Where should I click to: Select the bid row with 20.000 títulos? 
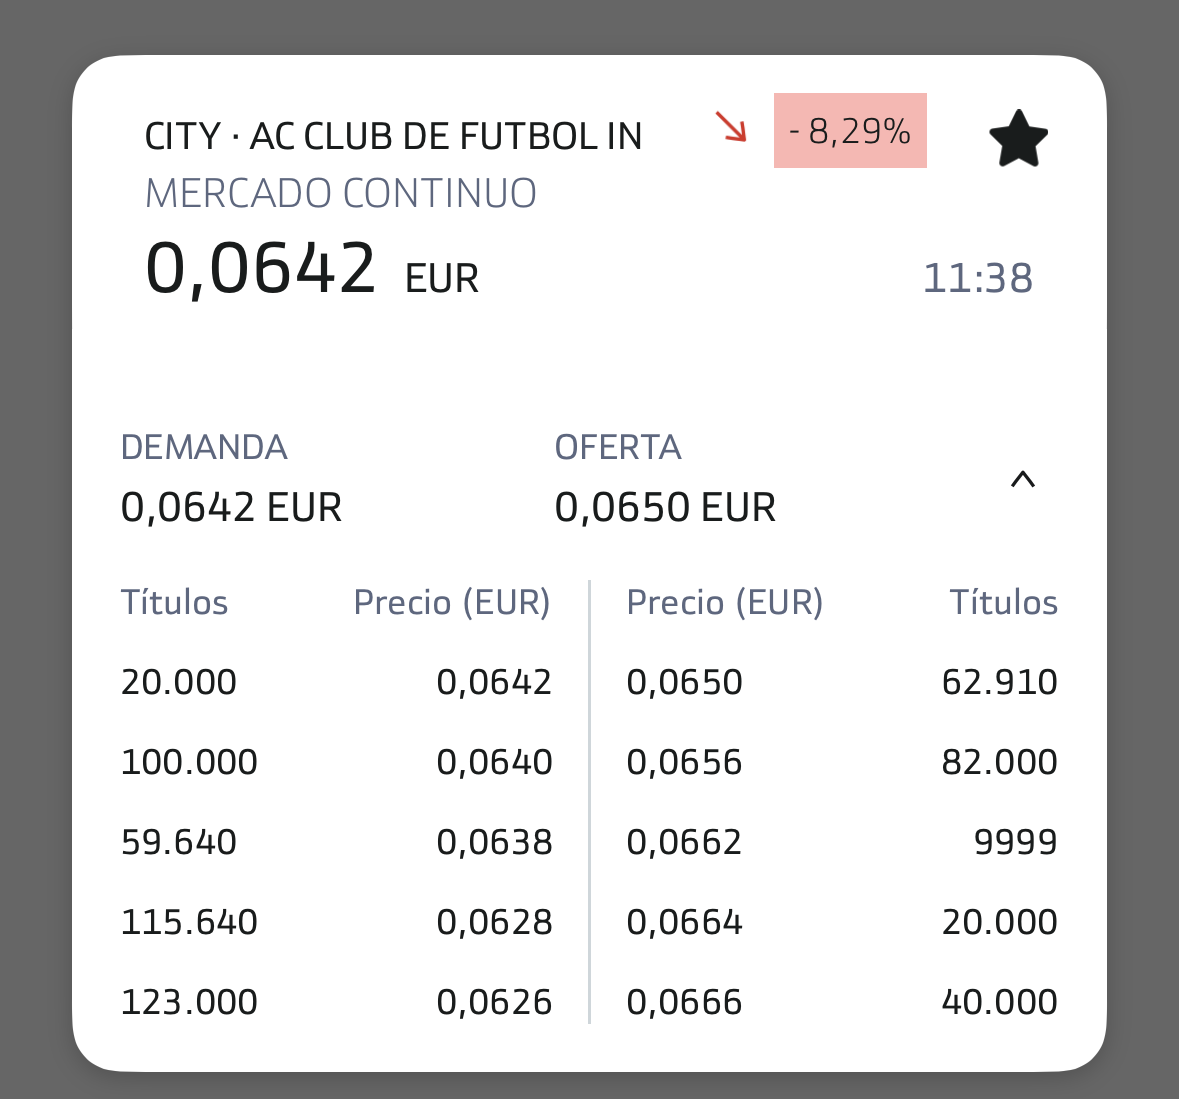(178, 681)
